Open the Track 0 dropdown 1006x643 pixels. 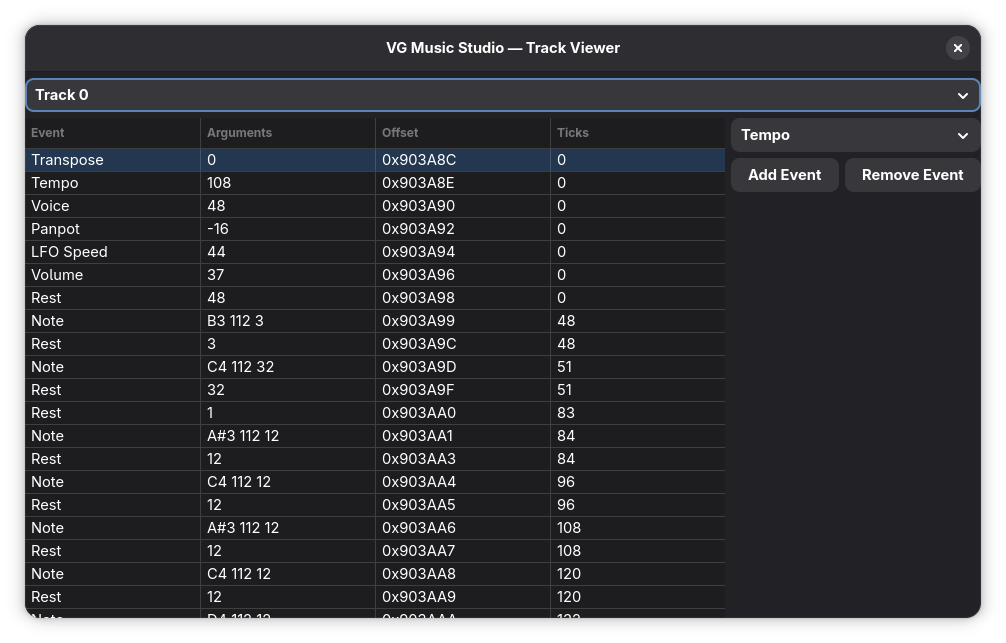(x=502, y=95)
